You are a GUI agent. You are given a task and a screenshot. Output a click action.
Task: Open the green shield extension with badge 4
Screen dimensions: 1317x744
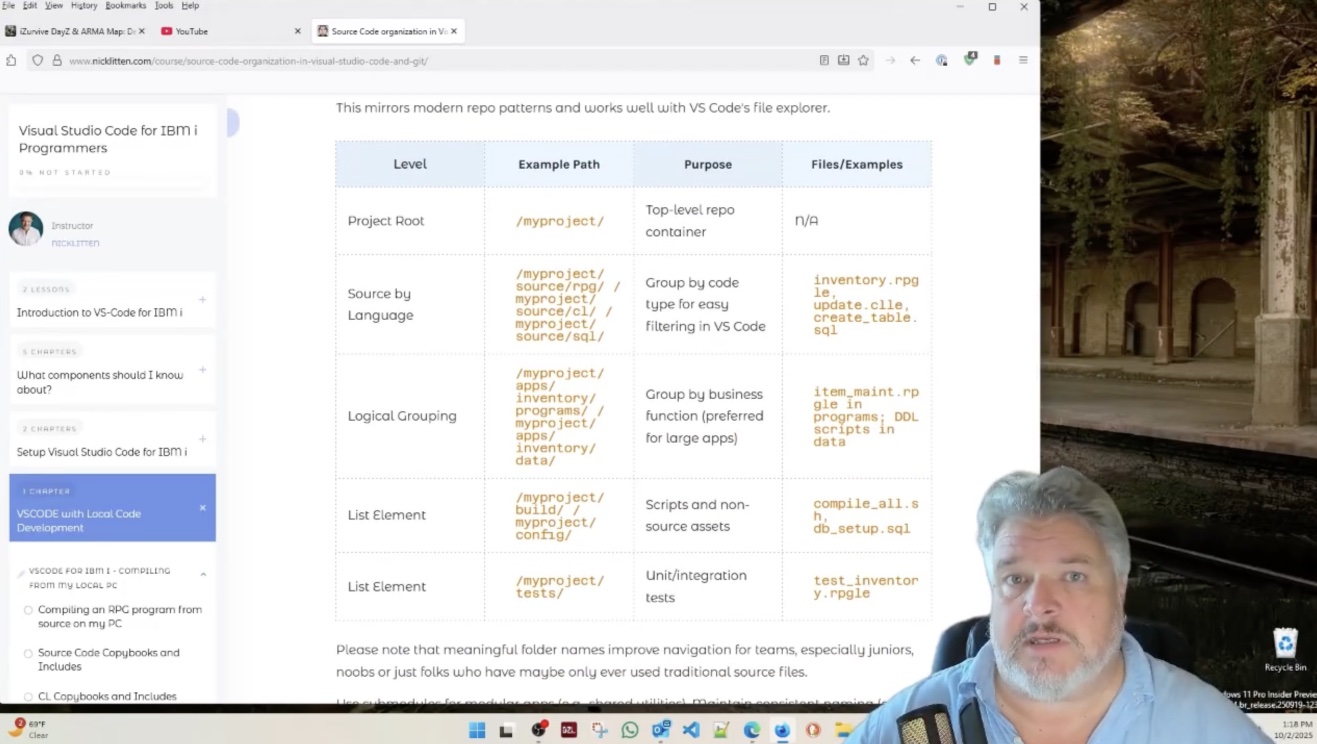coord(969,59)
